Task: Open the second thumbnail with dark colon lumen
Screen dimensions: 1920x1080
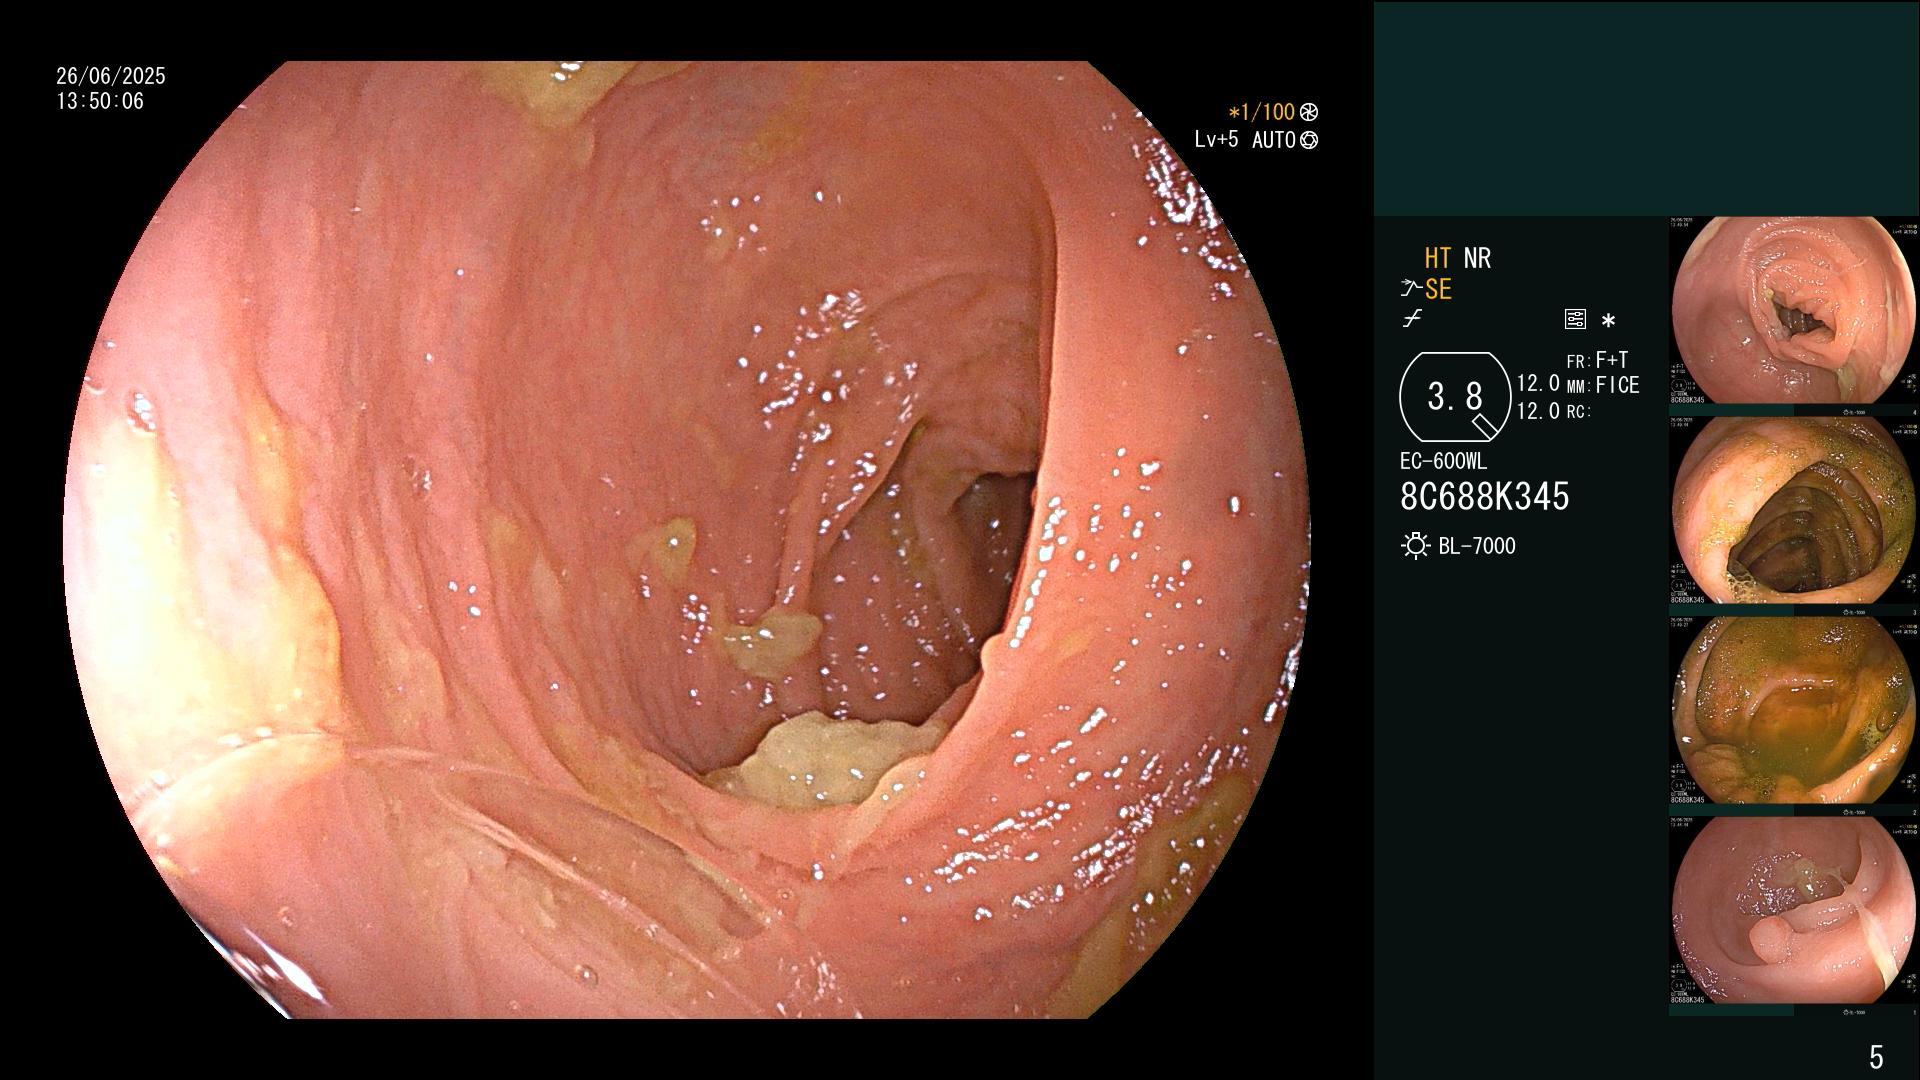Action: (x=1793, y=511)
